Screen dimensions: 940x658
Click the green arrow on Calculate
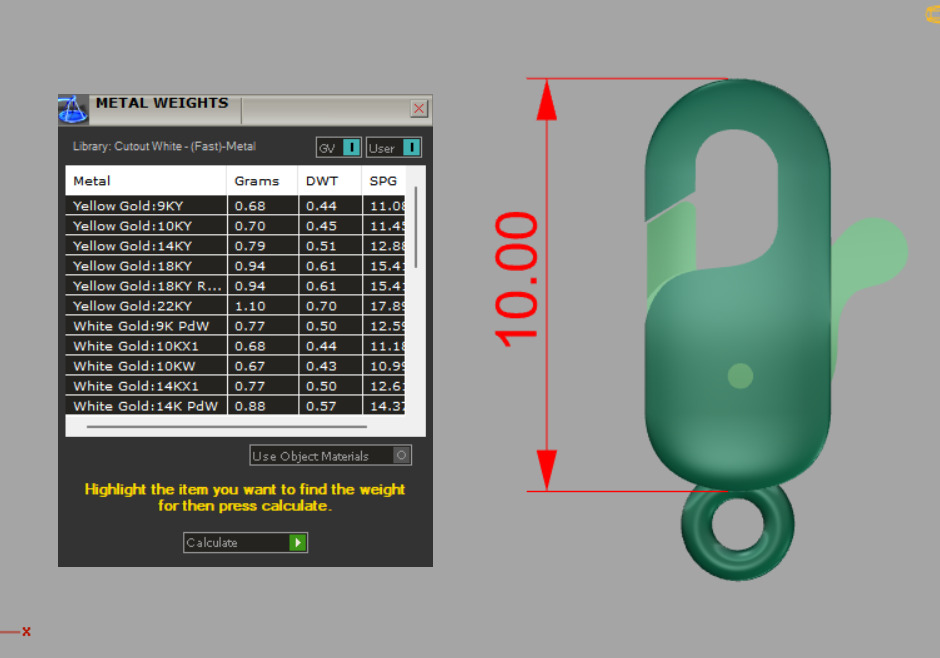pyautogui.click(x=297, y=542)
